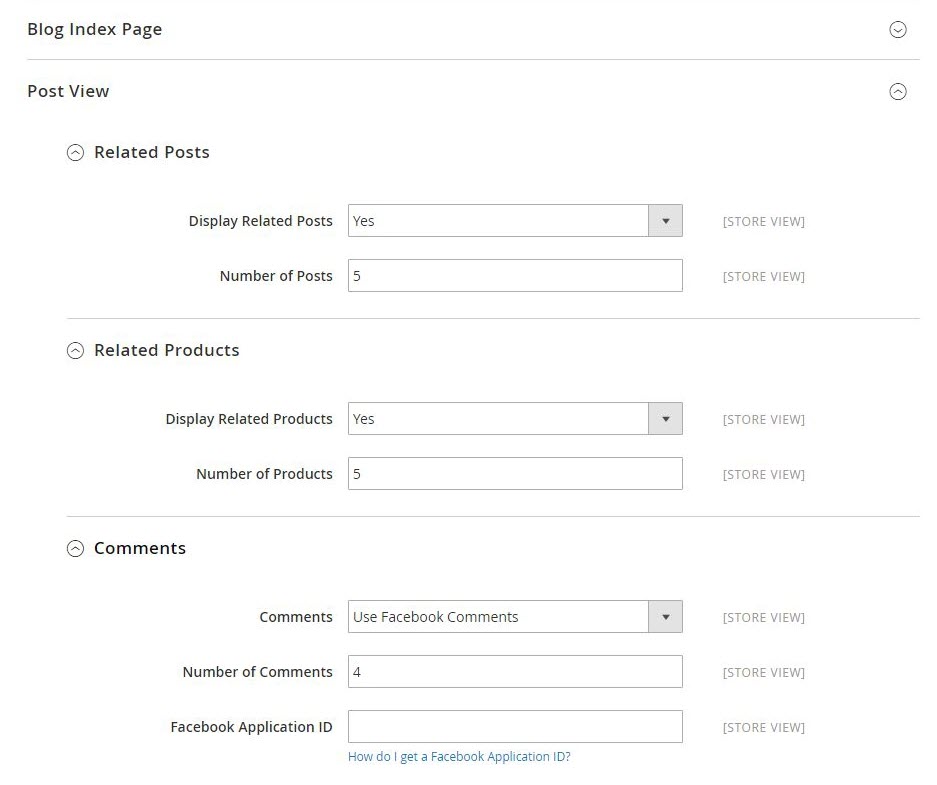
Task: Click the Facebook Application ID field label
Action: [251, 727]
